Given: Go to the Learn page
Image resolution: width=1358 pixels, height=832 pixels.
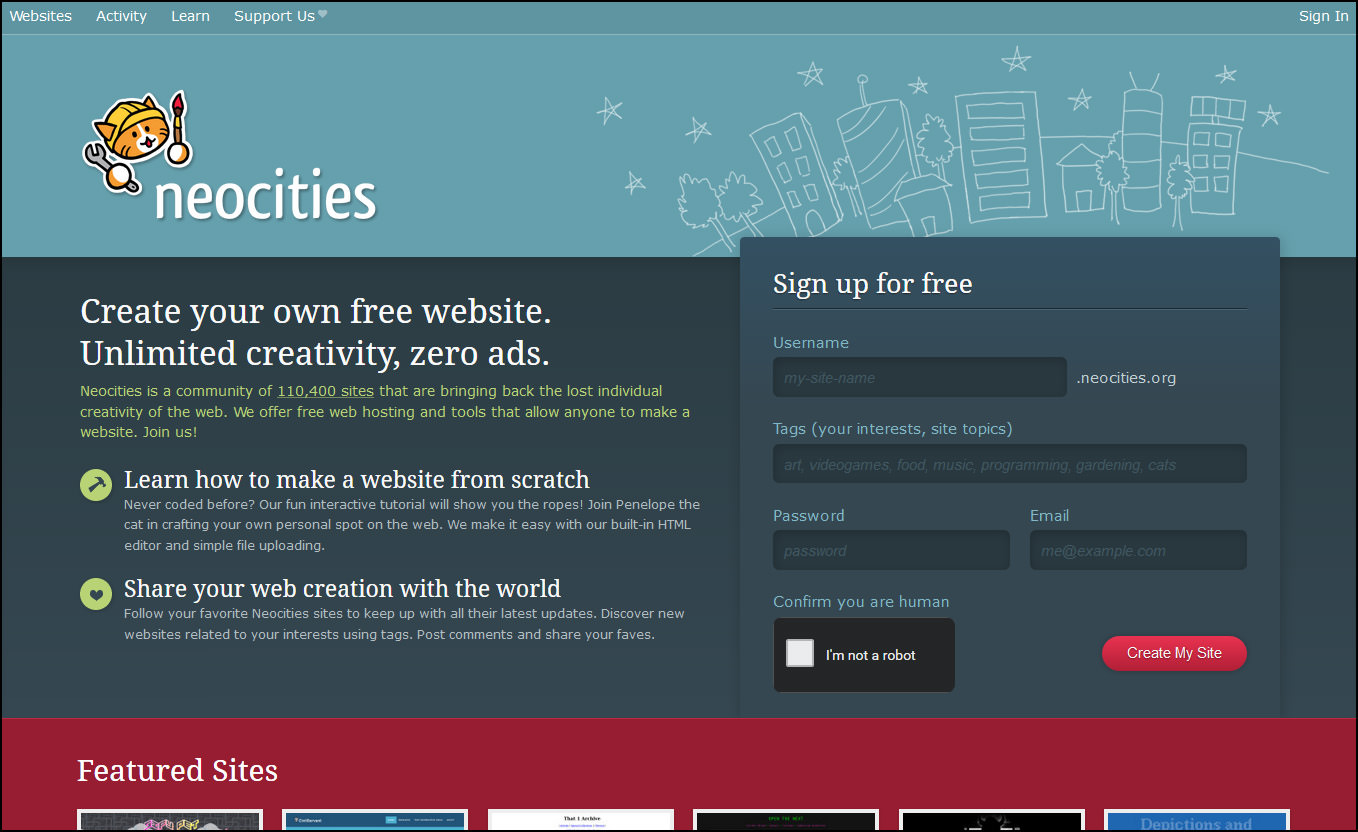Looking at the screenshot, I should (190, 16).
